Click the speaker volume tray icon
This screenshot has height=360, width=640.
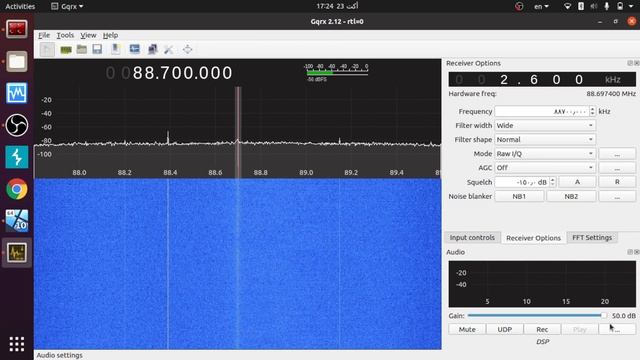(594, 6)
